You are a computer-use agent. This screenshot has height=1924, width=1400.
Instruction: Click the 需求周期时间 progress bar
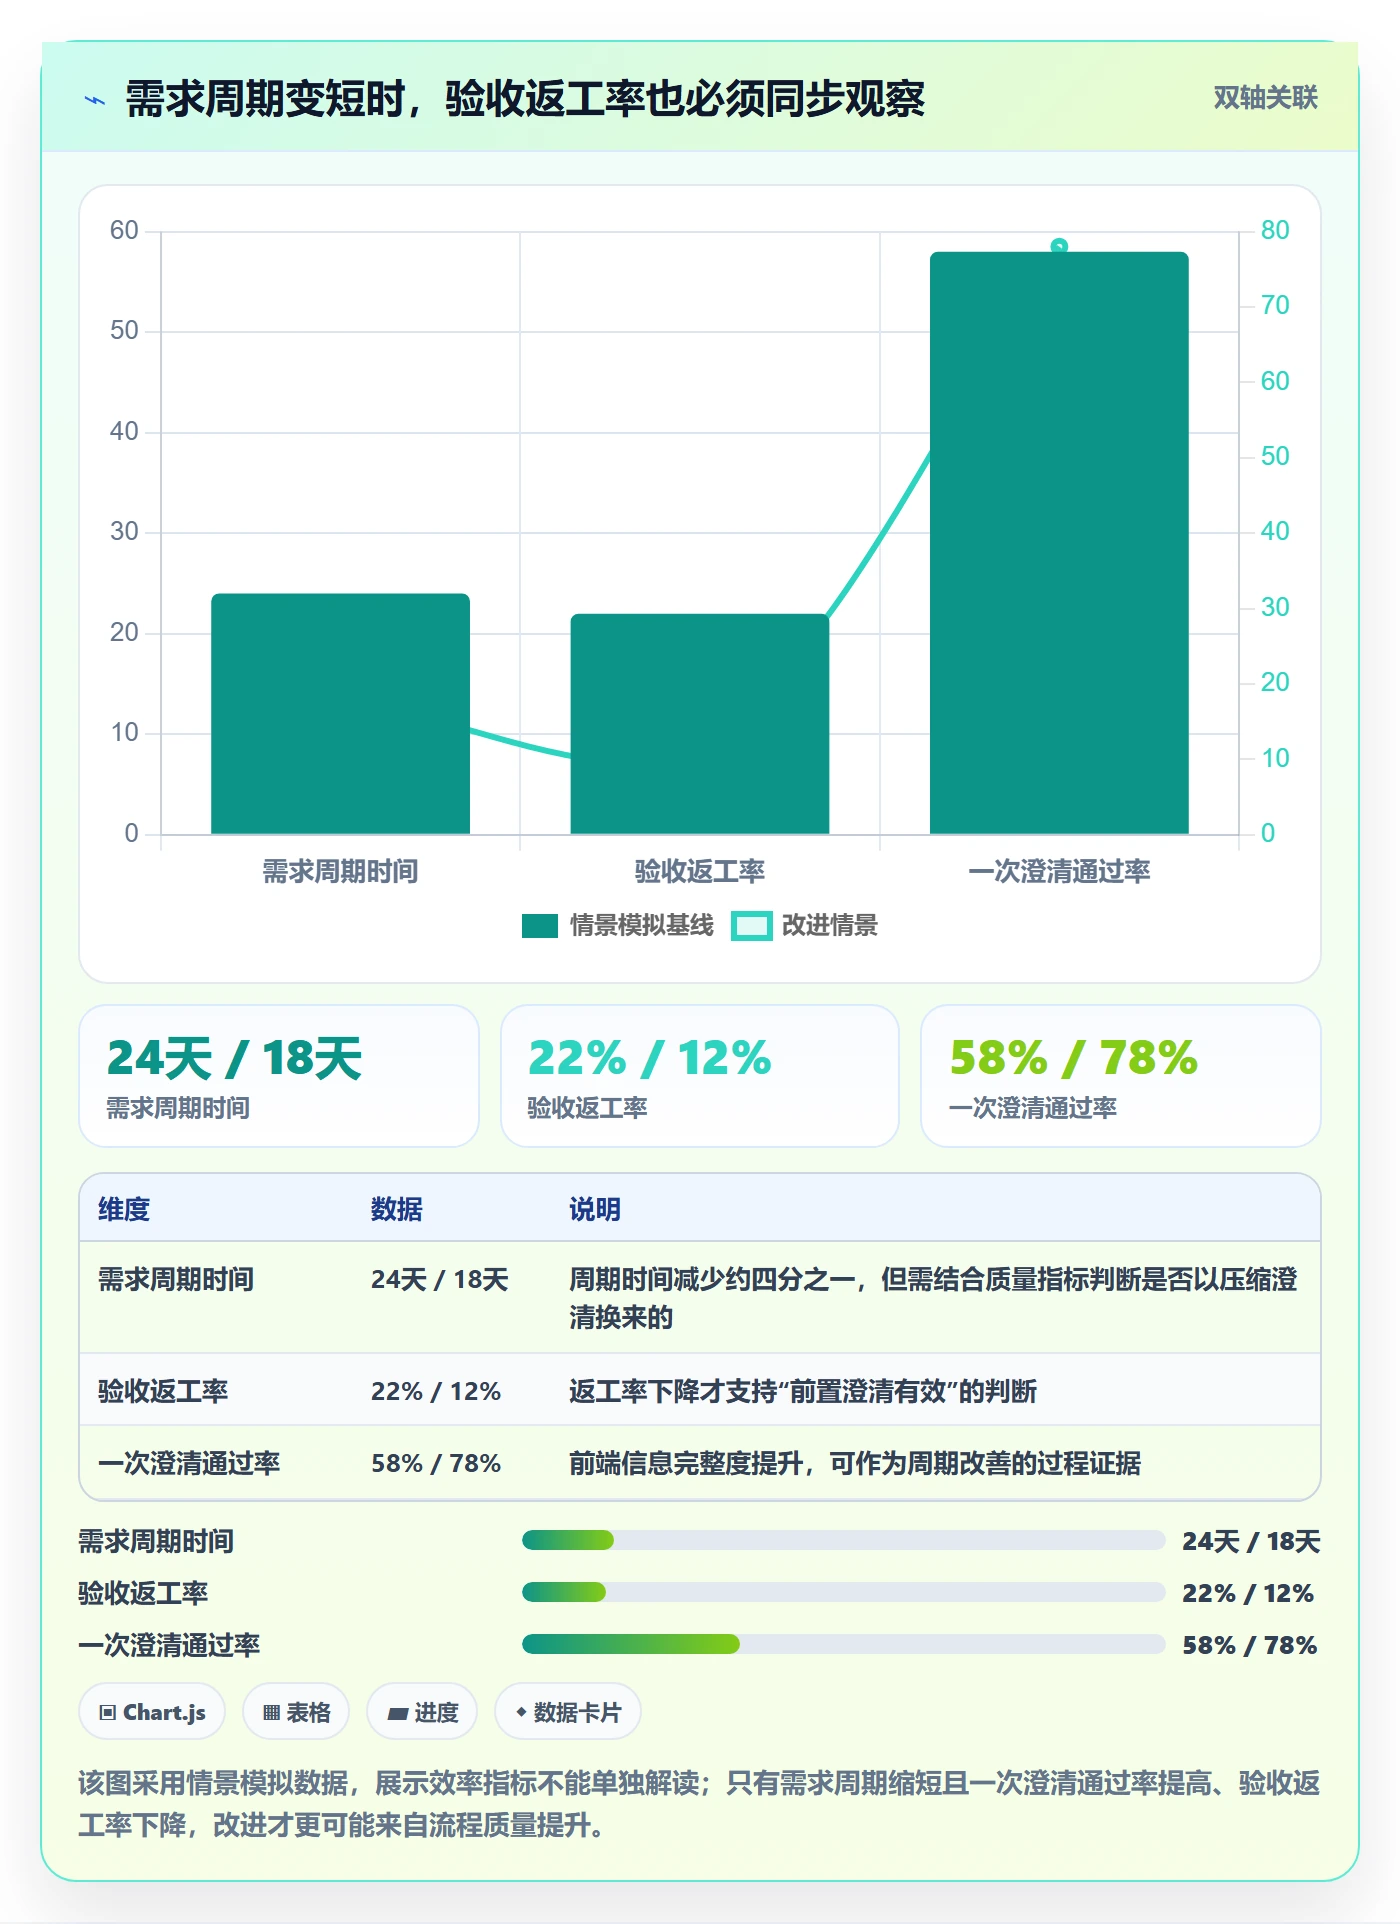tap(843, 1540)
